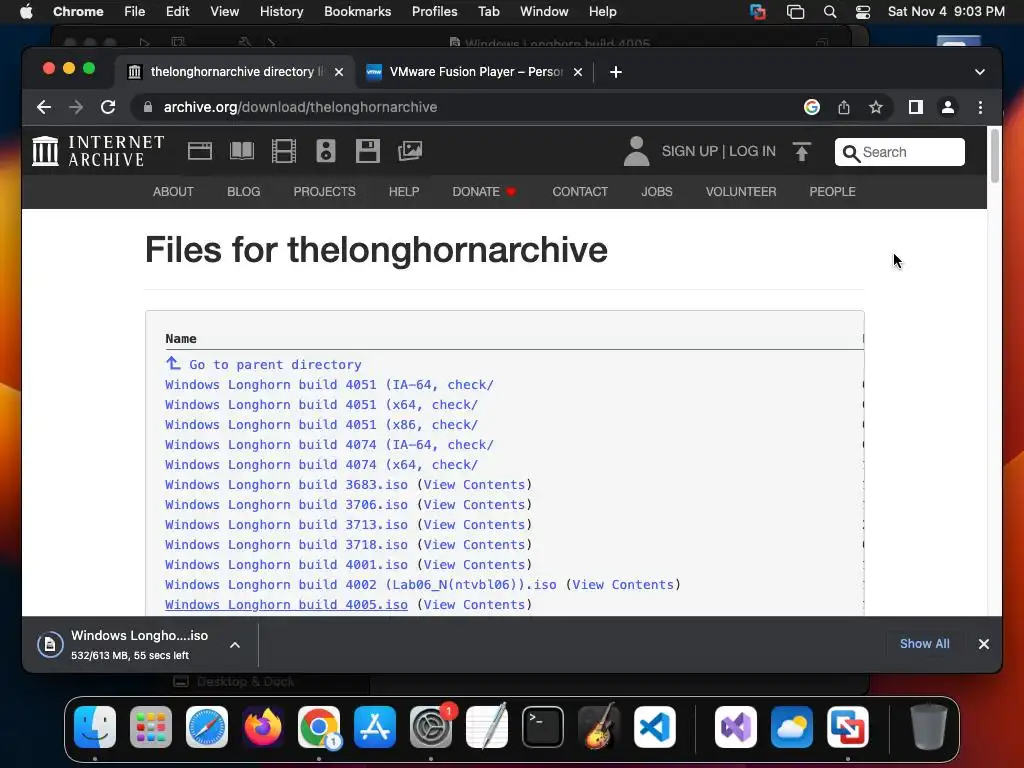1024x768 pixels.
Task: Open the Profiles menu
Action: (434, 12)
